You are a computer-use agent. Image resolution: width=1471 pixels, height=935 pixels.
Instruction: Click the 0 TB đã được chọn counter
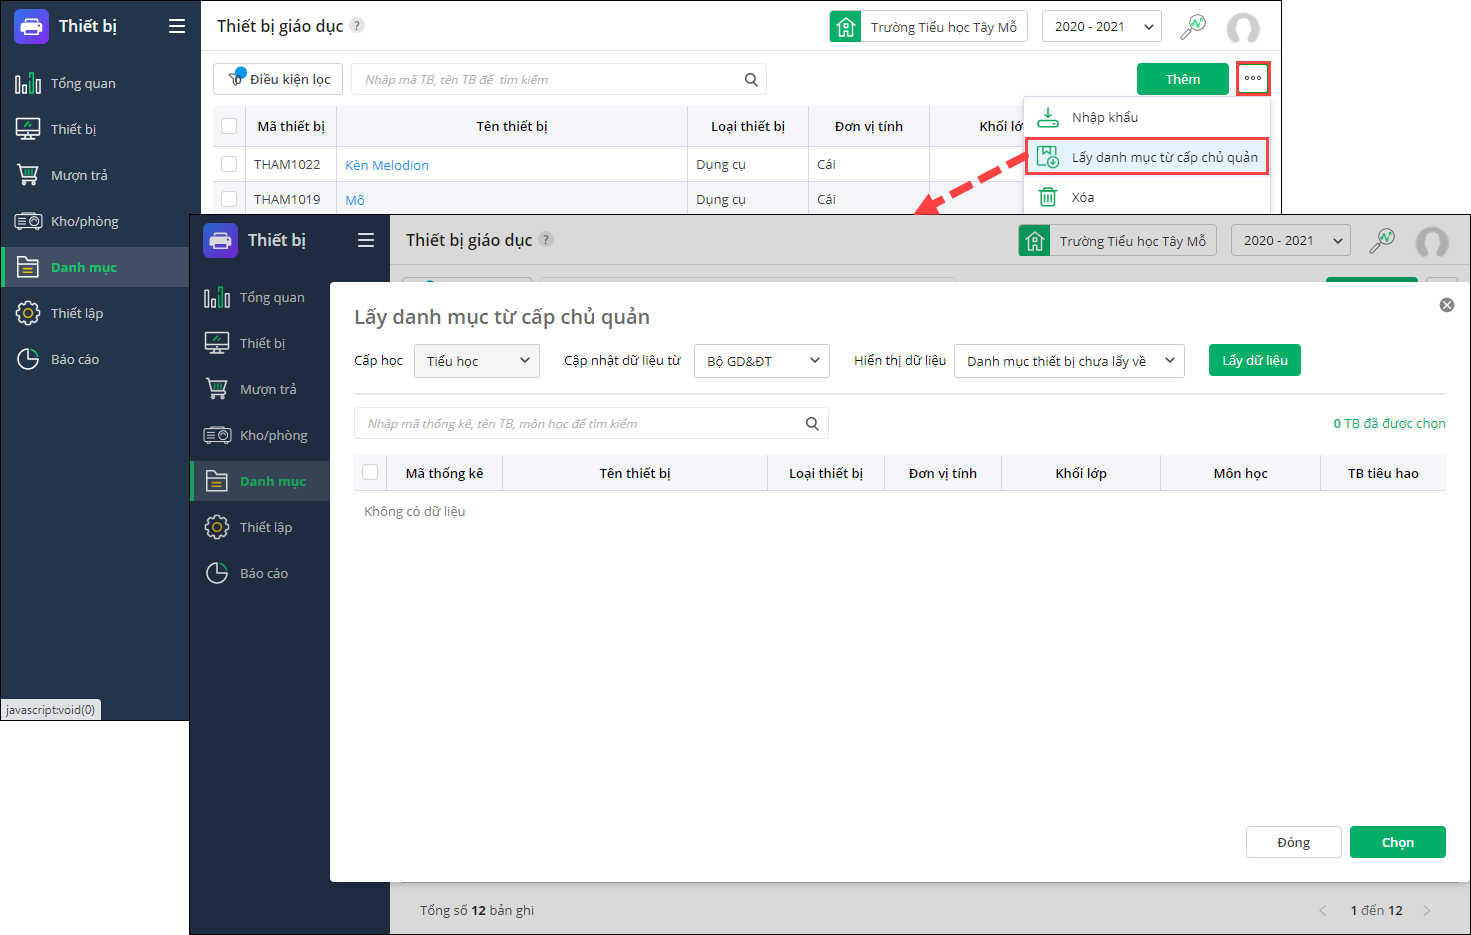(x=1389, y=423)
